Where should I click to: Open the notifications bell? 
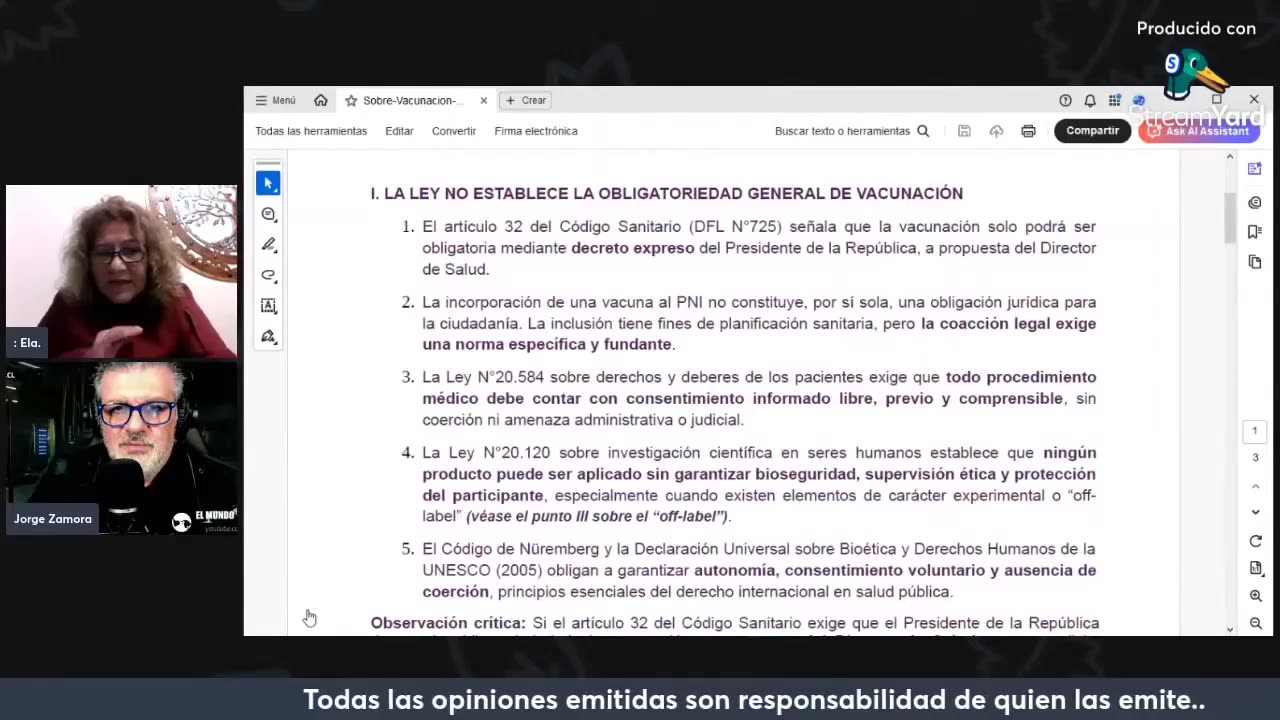(x=1090, y=100)
